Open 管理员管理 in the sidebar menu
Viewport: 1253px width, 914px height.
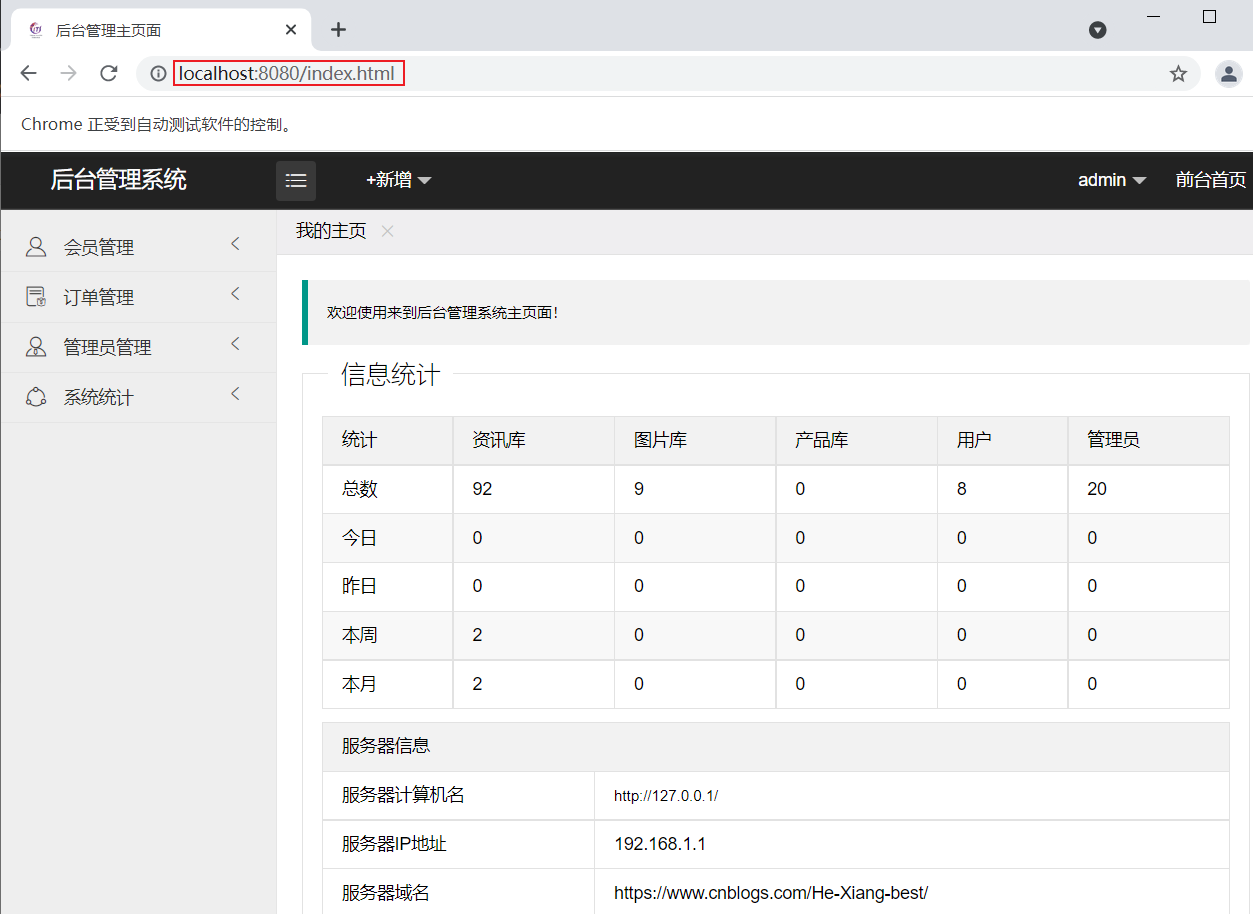click(x=139, y=347)
